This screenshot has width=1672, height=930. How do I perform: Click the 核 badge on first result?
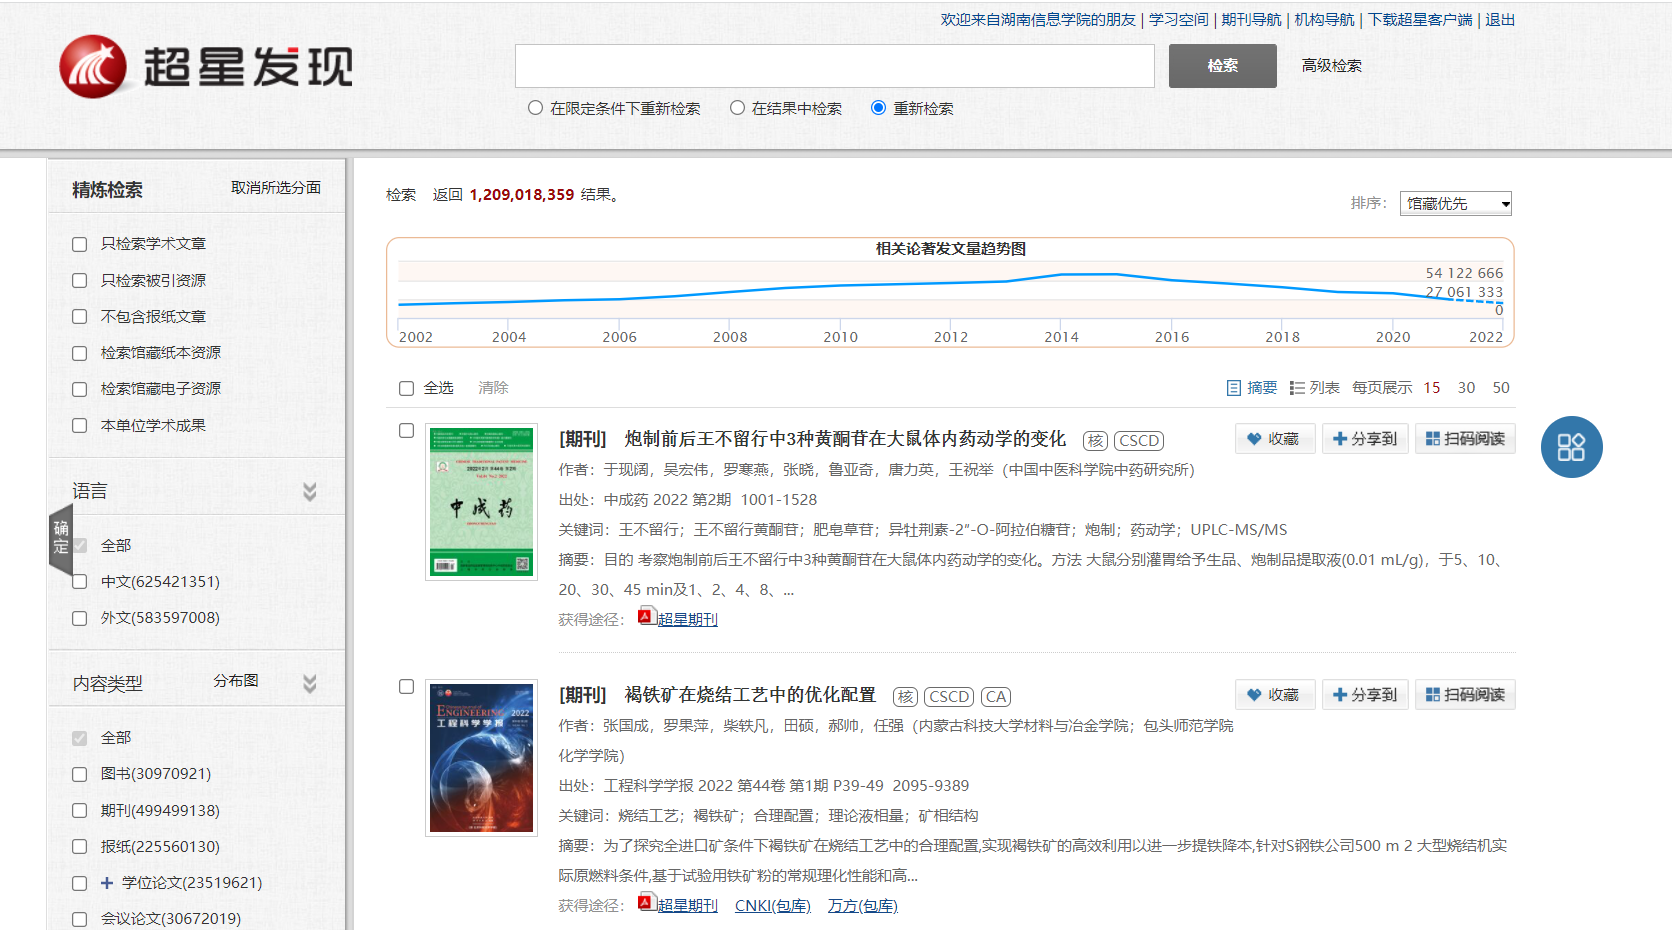(x=1096, y=441)
